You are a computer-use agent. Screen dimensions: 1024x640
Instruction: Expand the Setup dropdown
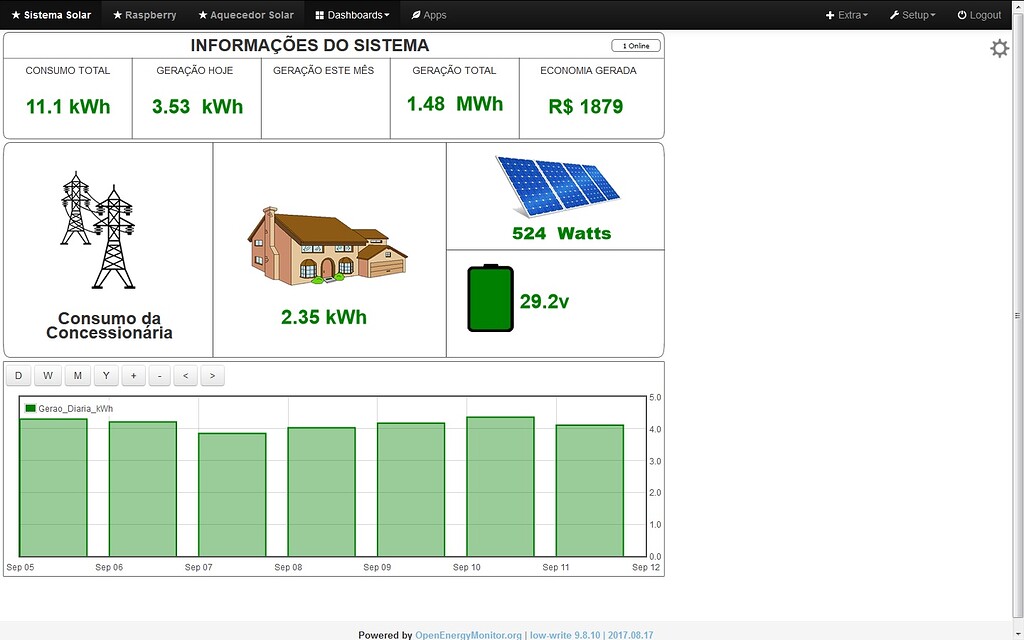pos(911,15)
